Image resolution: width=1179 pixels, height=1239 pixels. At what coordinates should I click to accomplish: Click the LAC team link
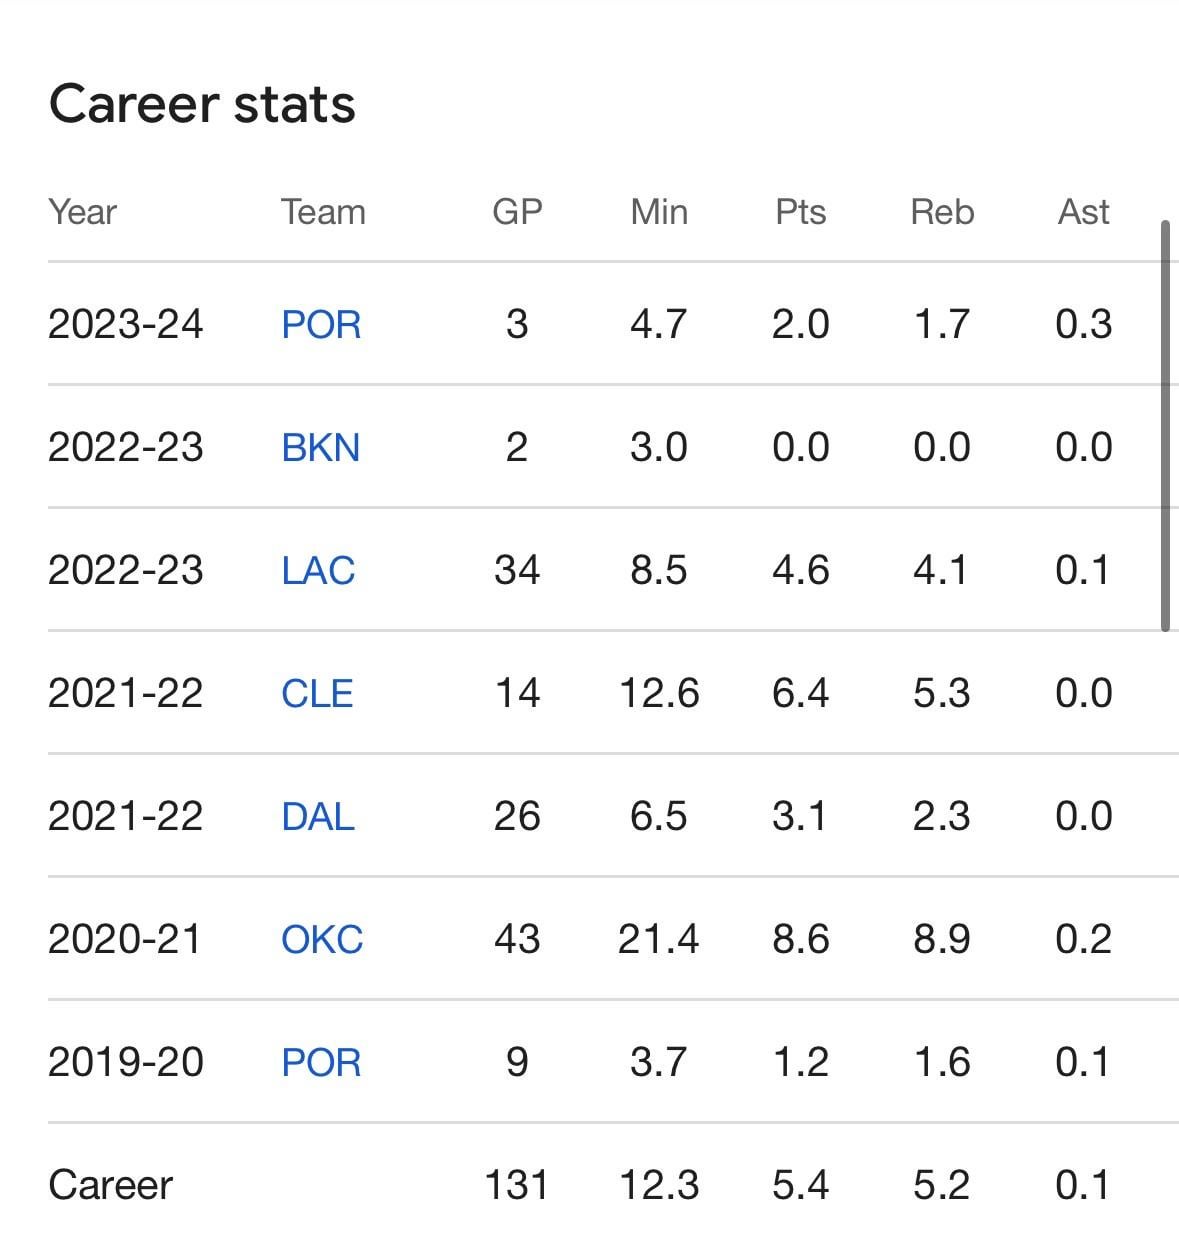point(318,571)
